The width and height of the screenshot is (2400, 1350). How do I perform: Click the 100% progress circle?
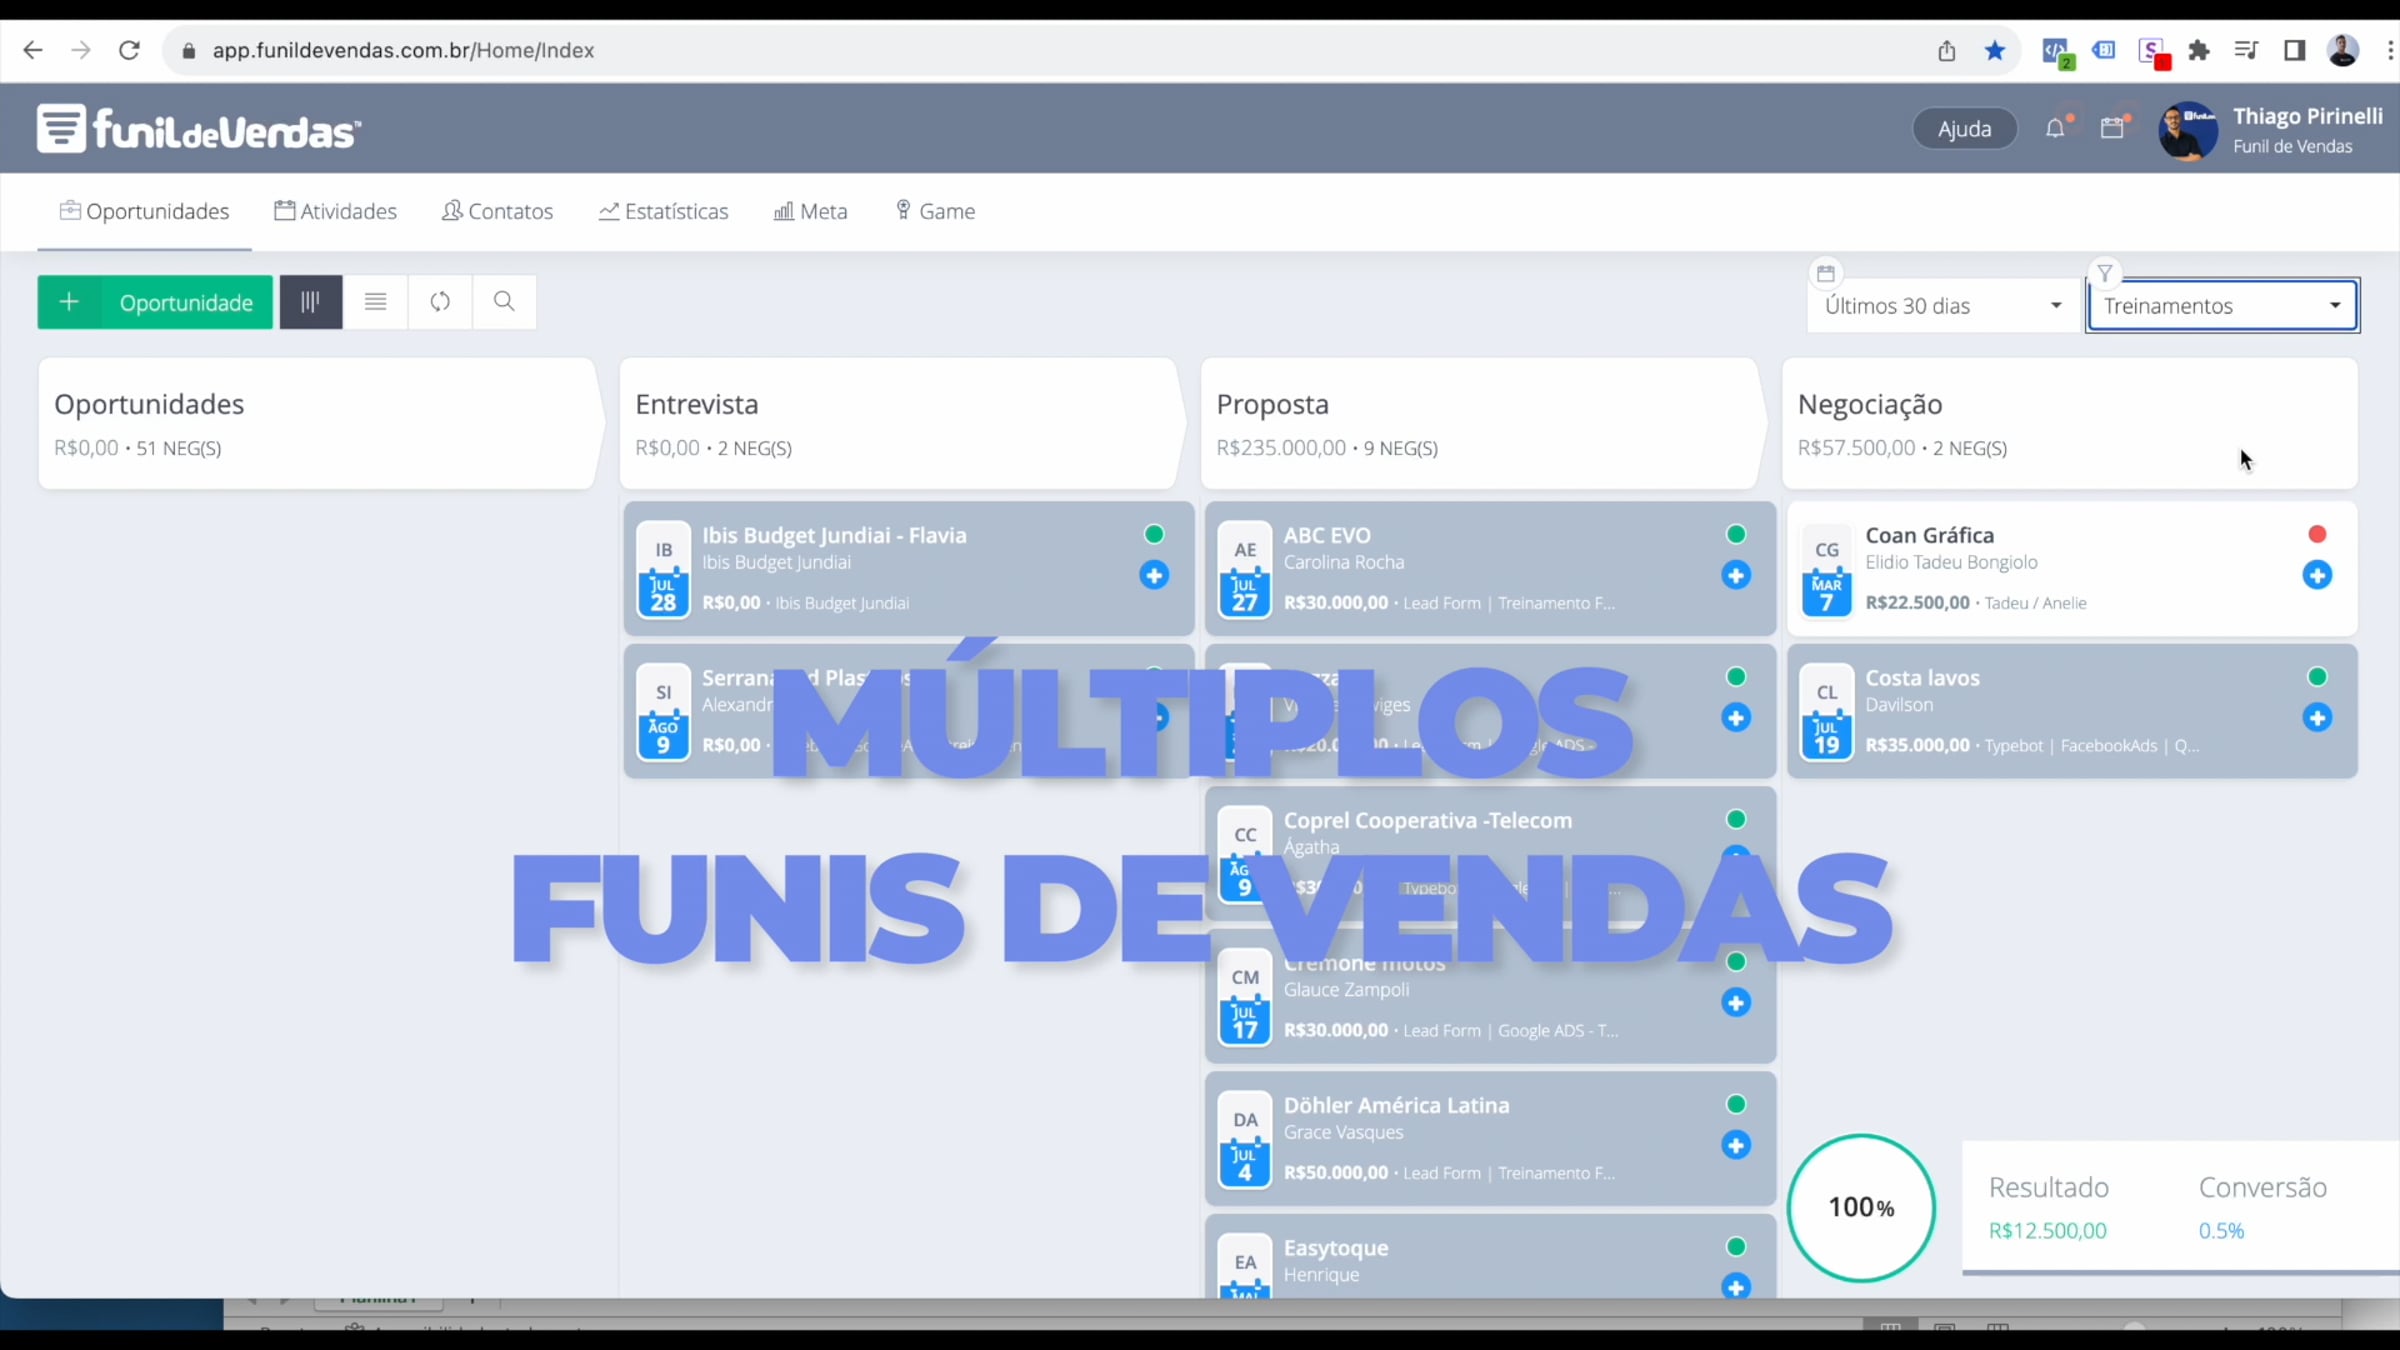click(x=1860, y=1207)
